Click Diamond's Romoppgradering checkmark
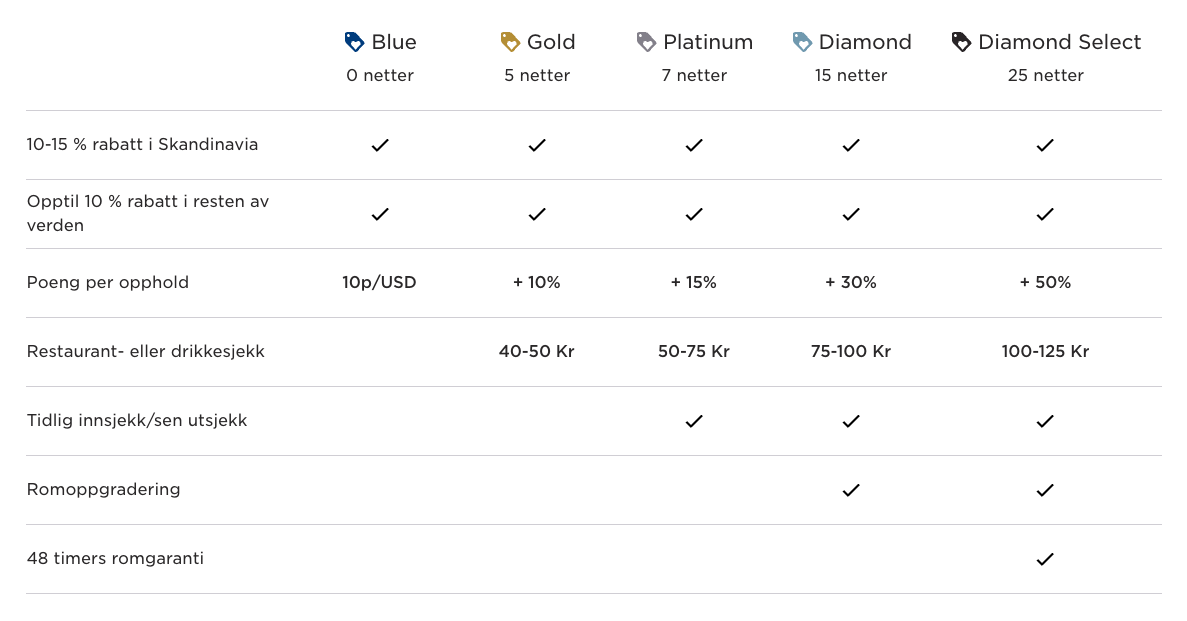 pos(851,490)
